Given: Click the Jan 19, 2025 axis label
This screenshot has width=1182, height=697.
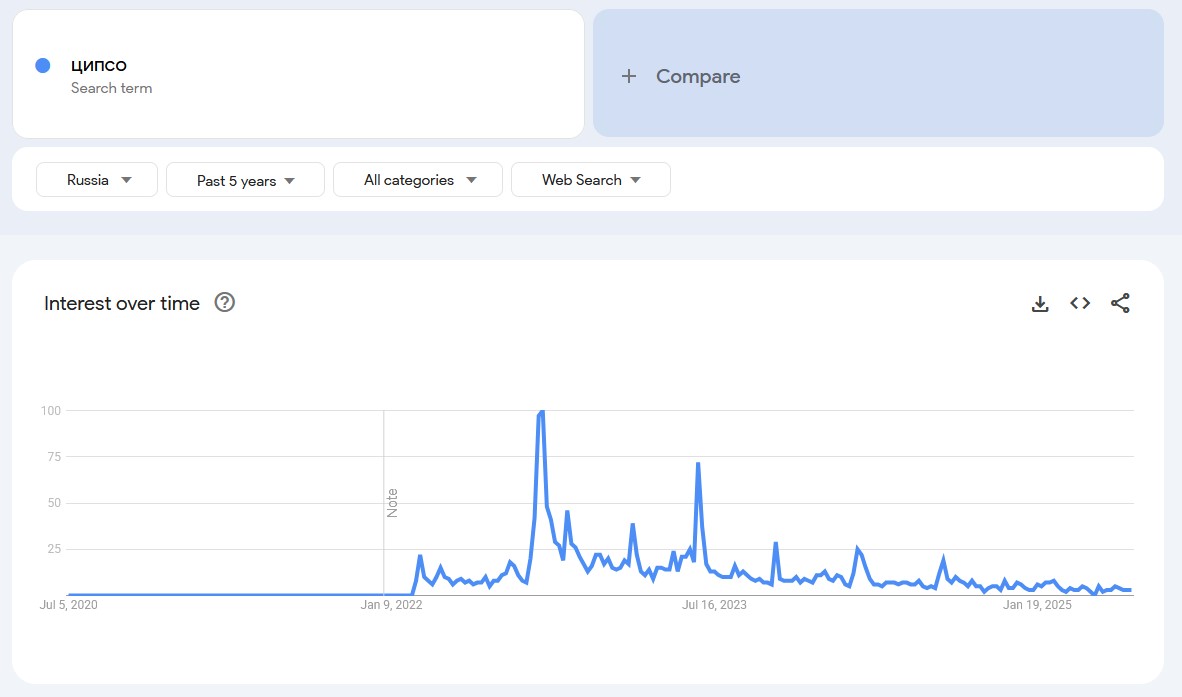Looking at the screenshot, I should click(x=1037, y=604).
